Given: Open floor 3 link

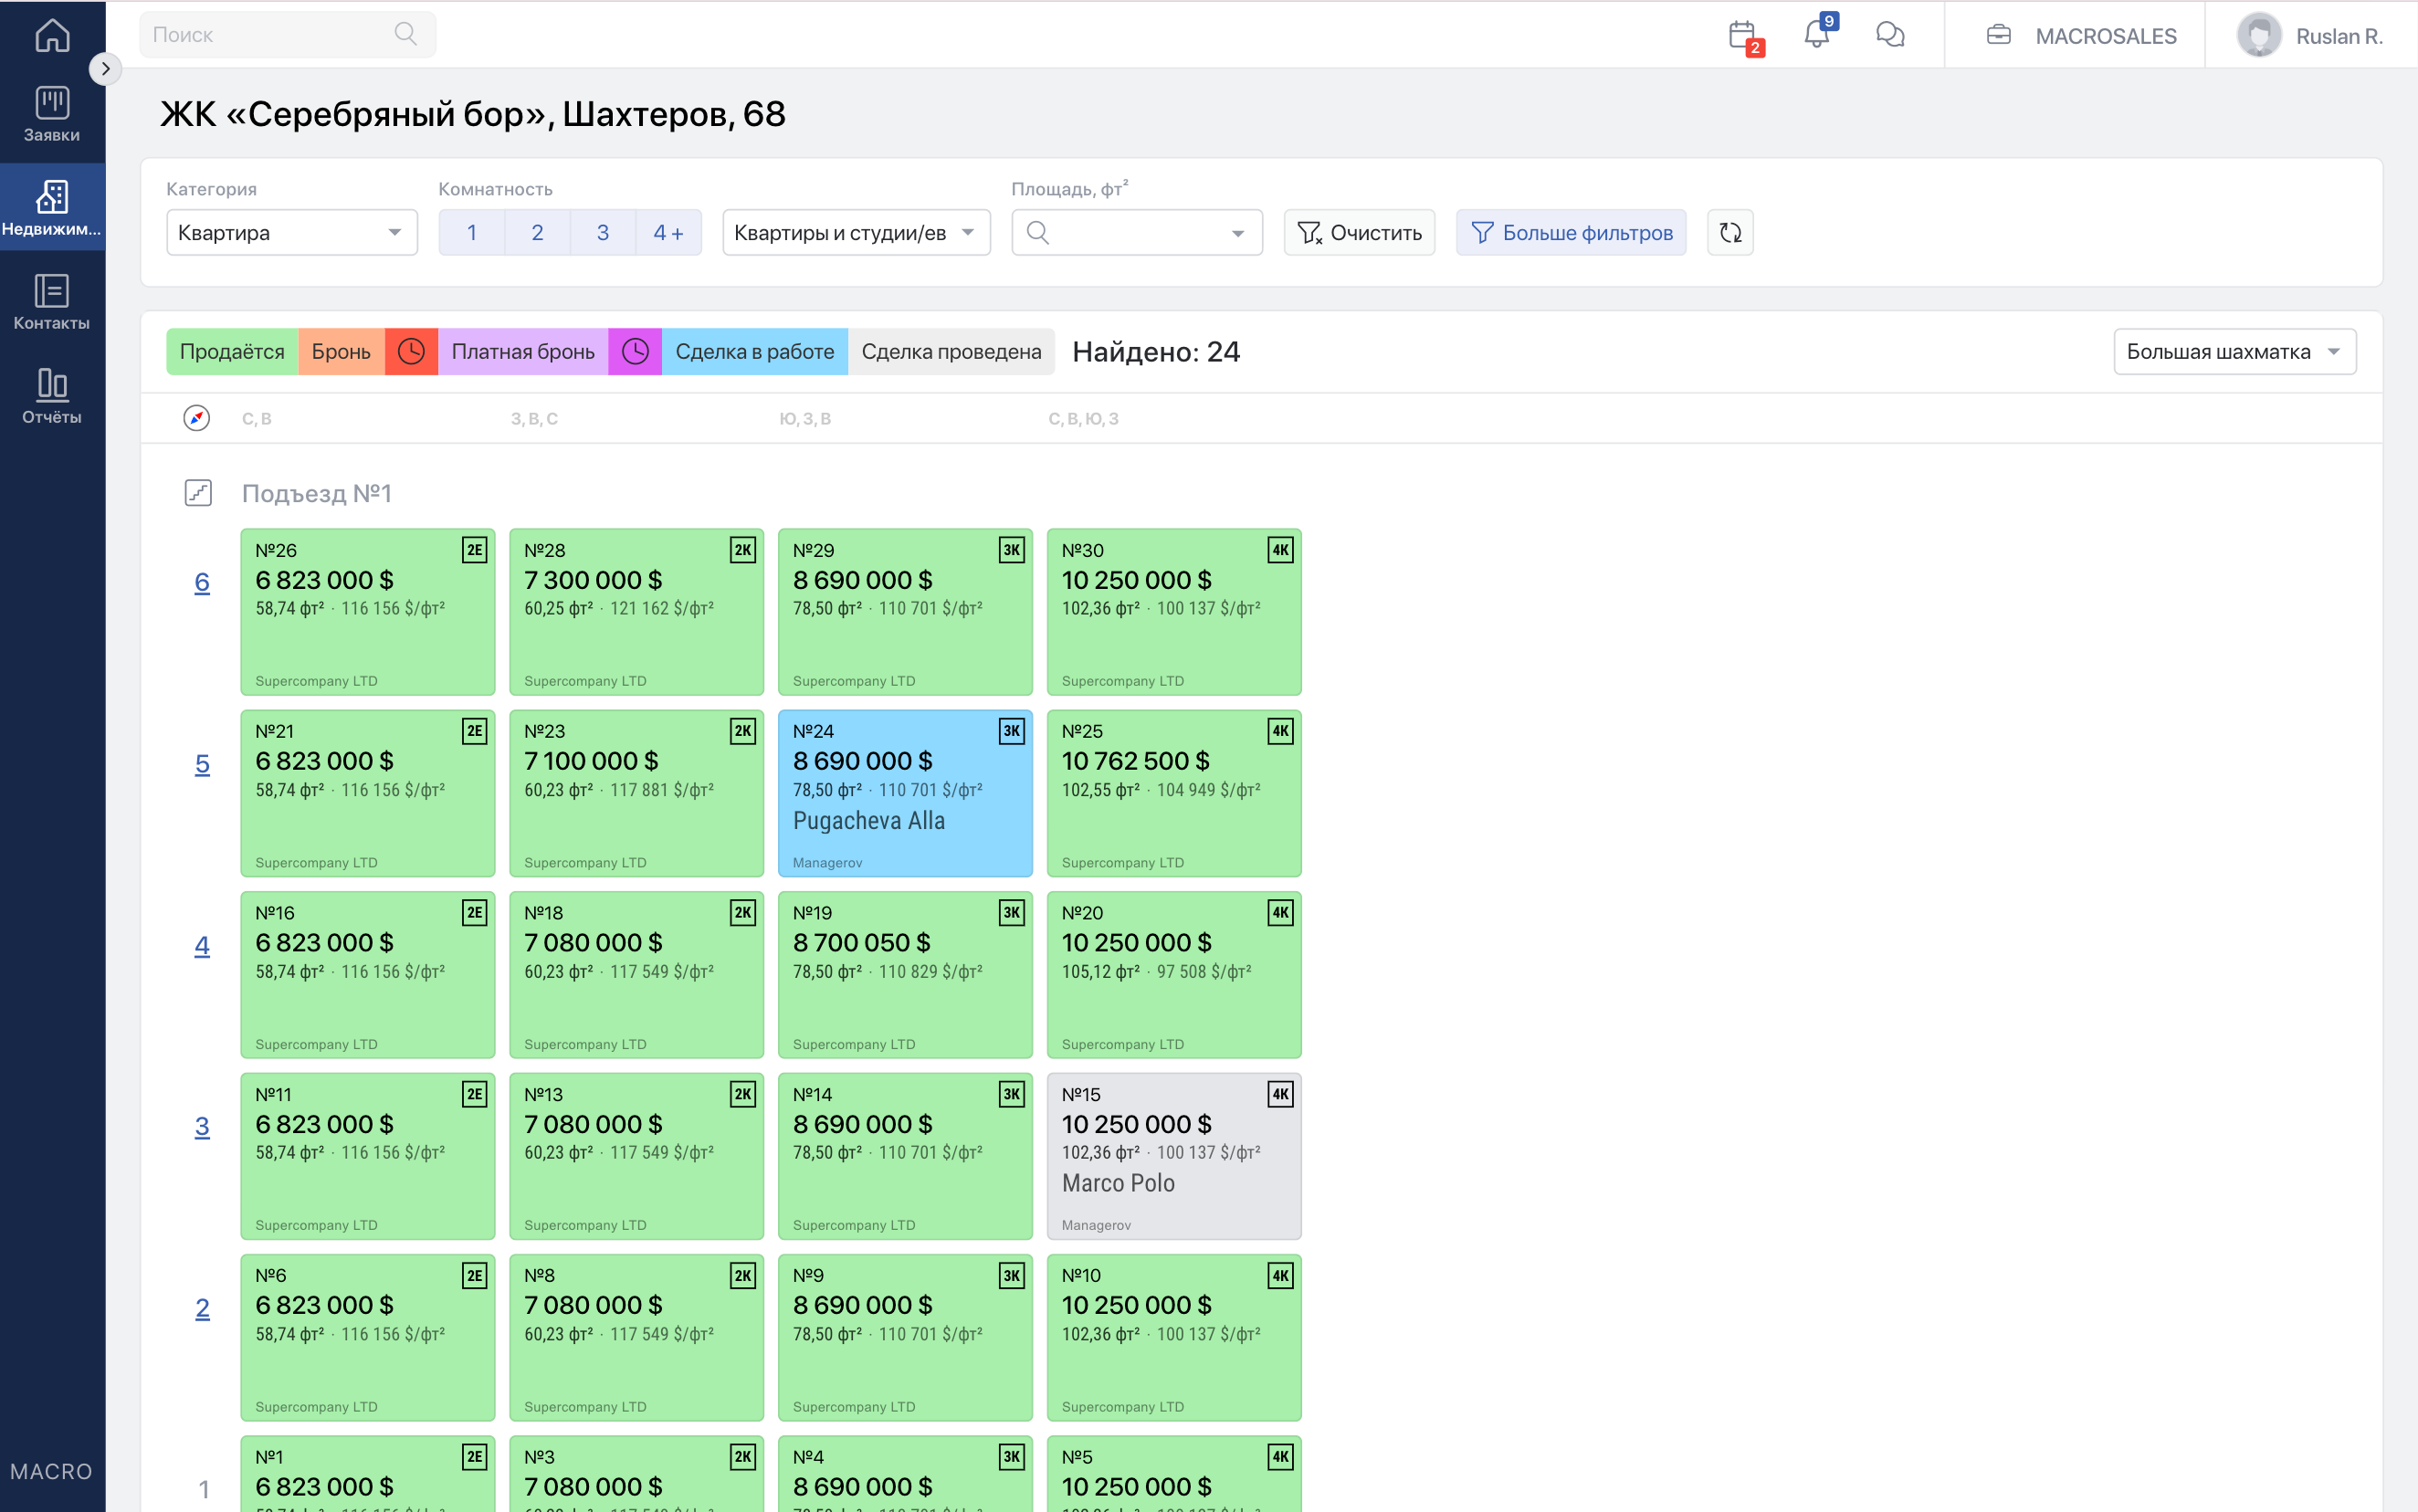Looking at the screenshot, I should (x=202, y=1127).
